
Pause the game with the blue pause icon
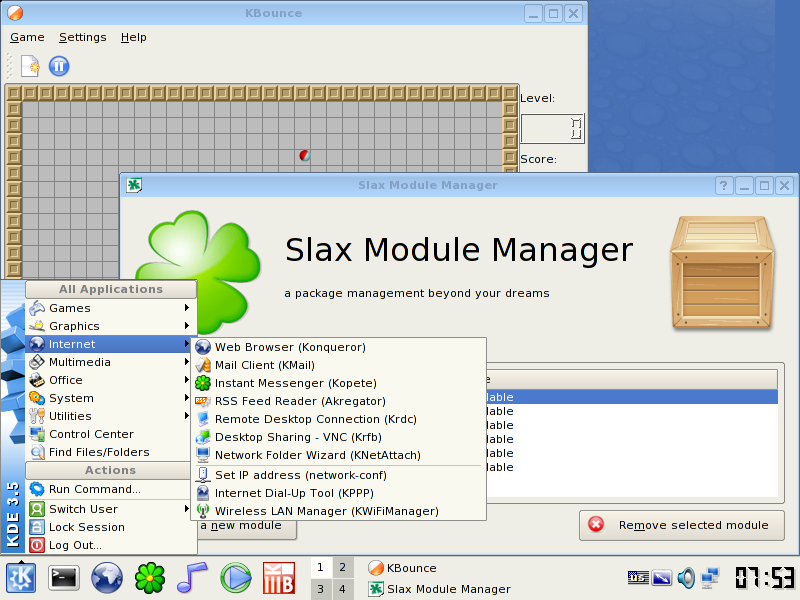[x=59, y=66]
